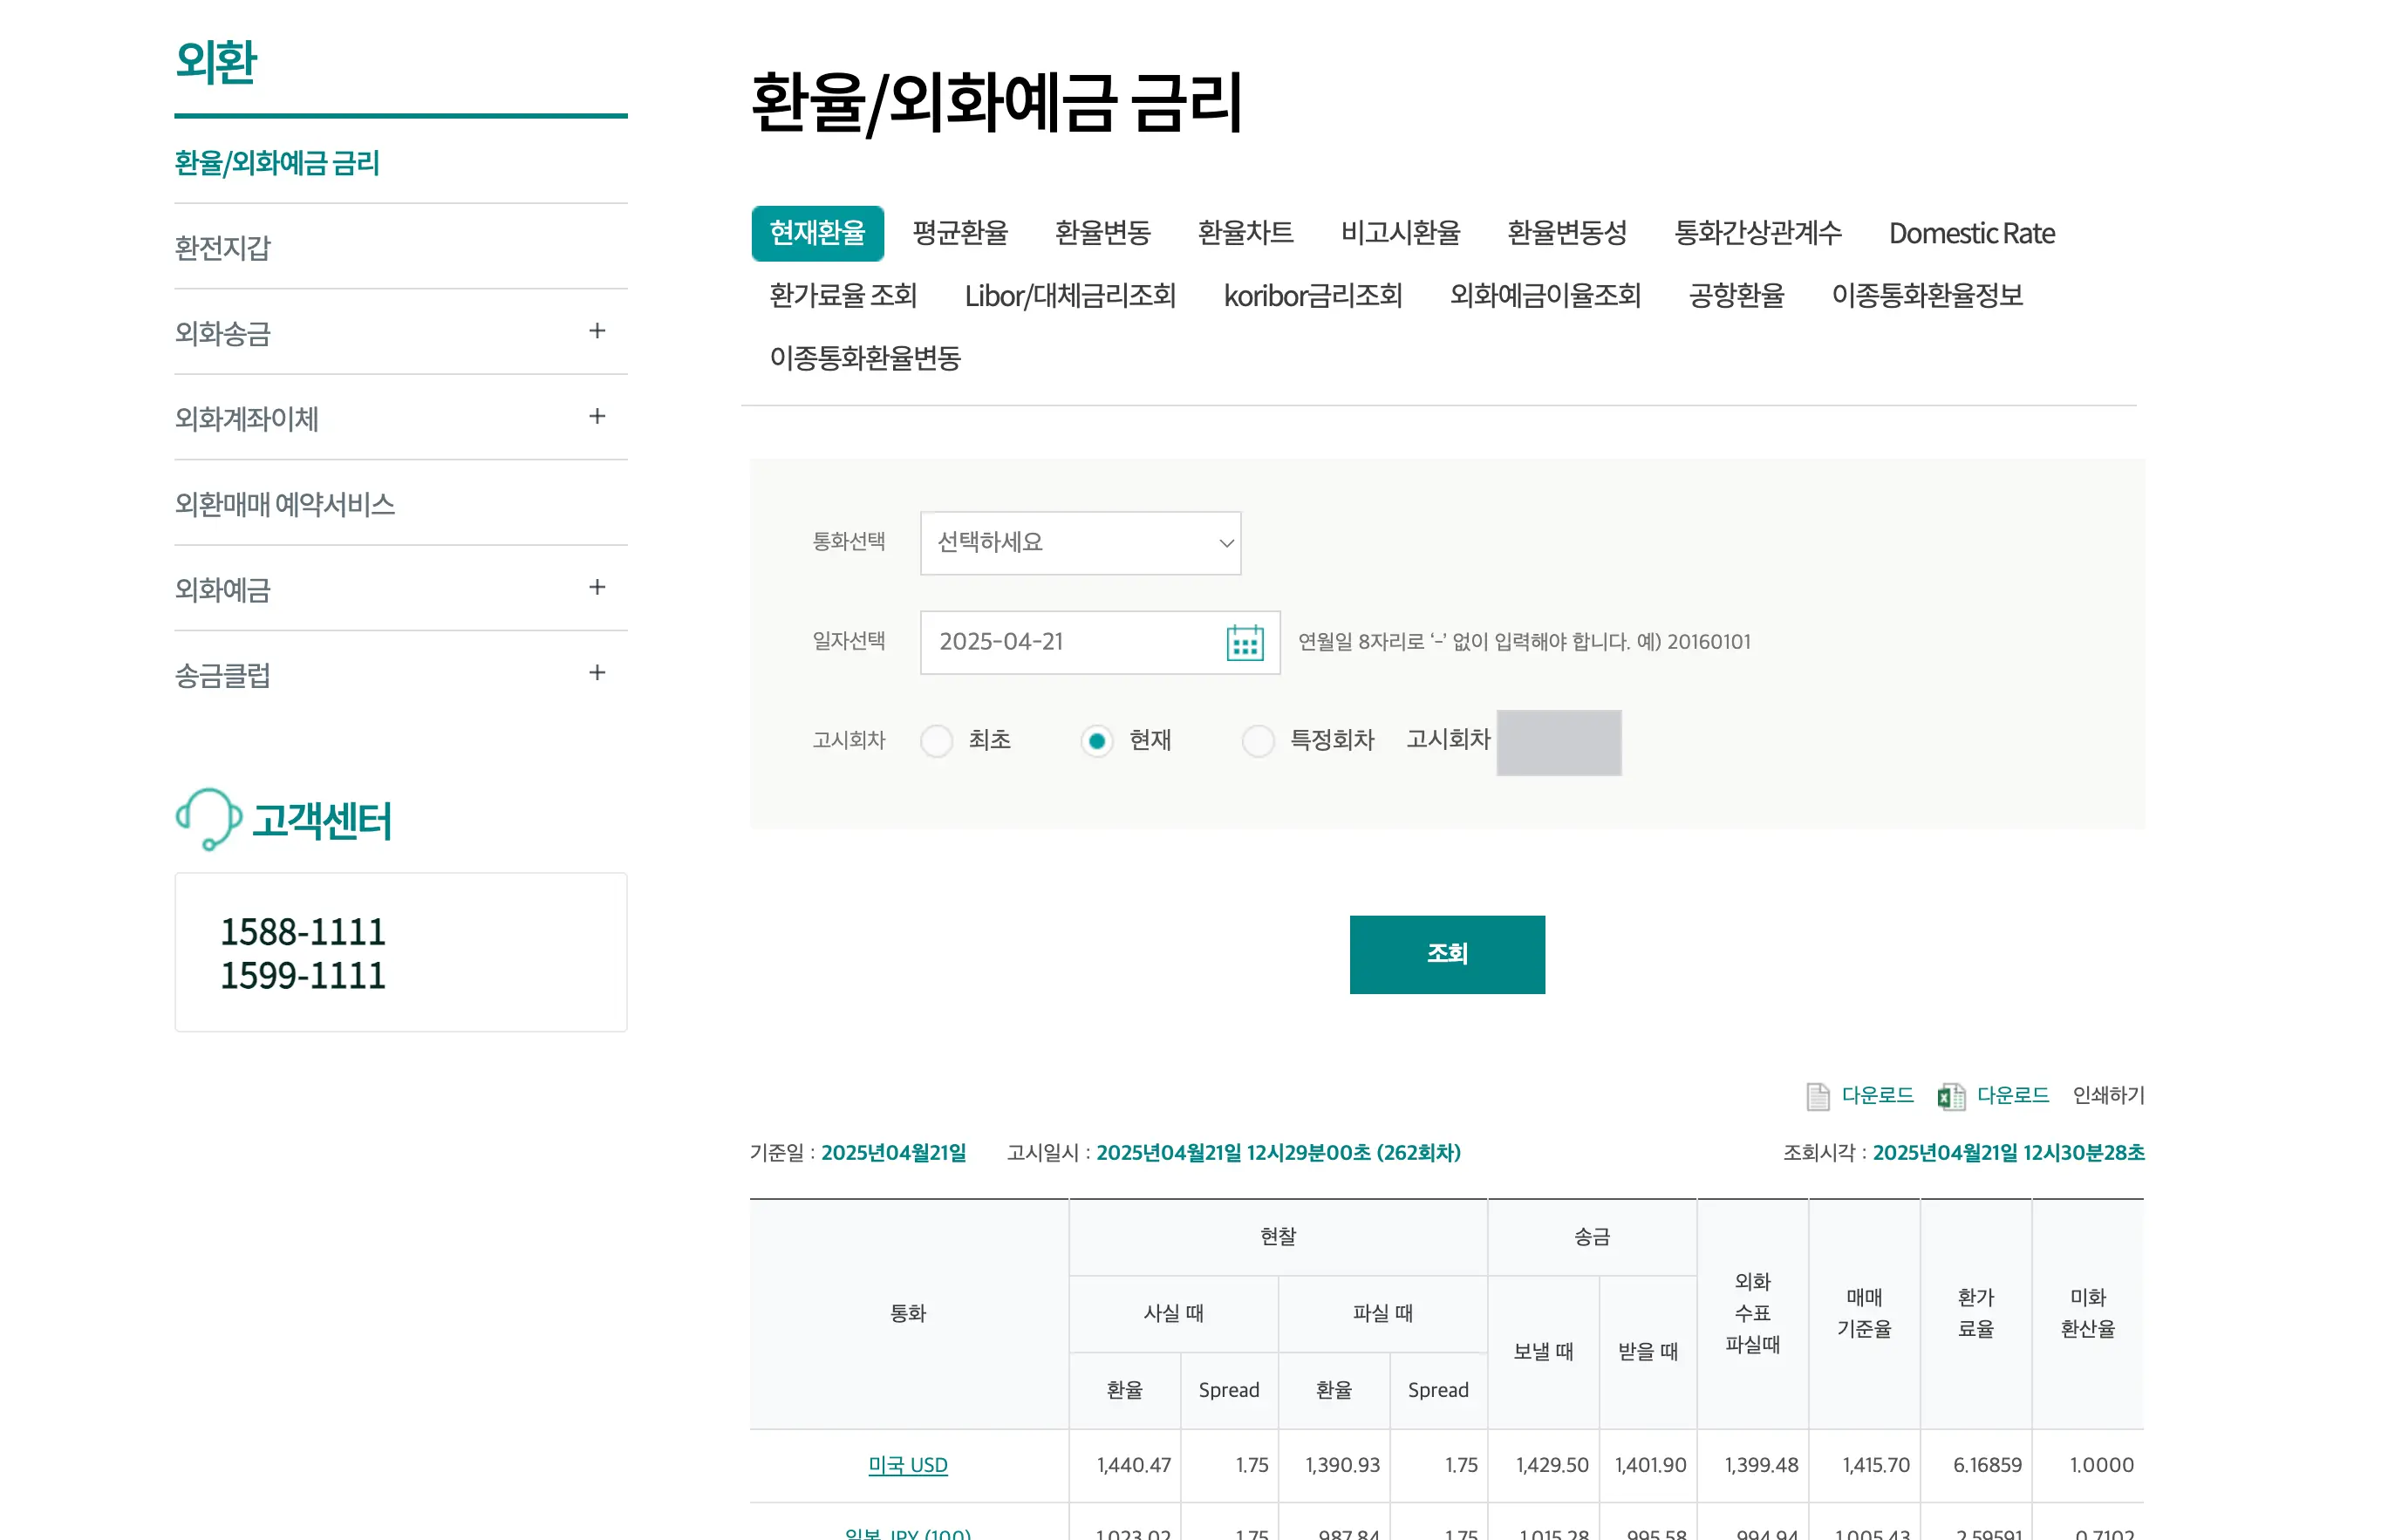Switch to the 평균환율 tab
Image resolution: width=2388 pixels, height=1540 pixels.
pyautogui.click(x=959, y=233)
